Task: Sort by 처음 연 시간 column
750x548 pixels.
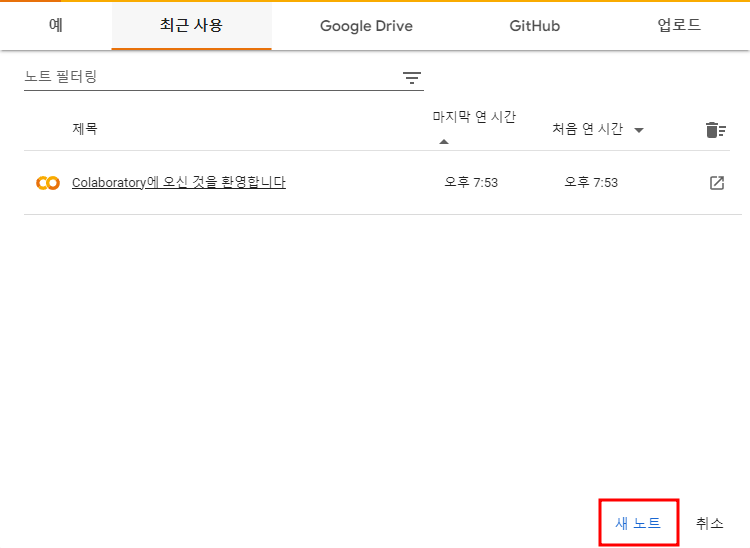Action: [x=587, y=129]
